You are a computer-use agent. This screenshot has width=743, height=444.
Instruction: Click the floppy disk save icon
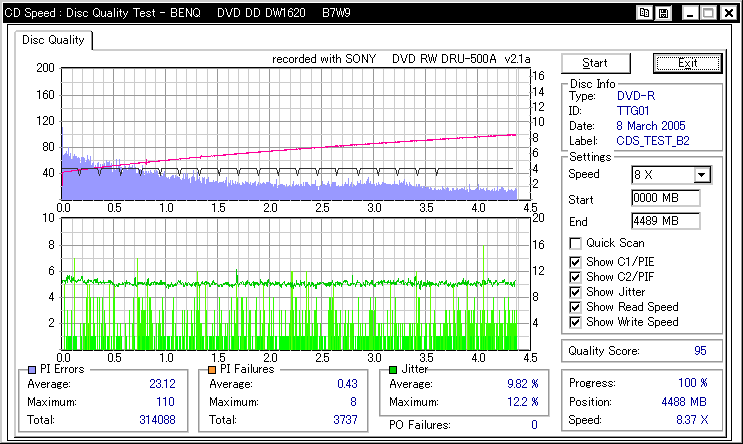[x=665, y=14]
